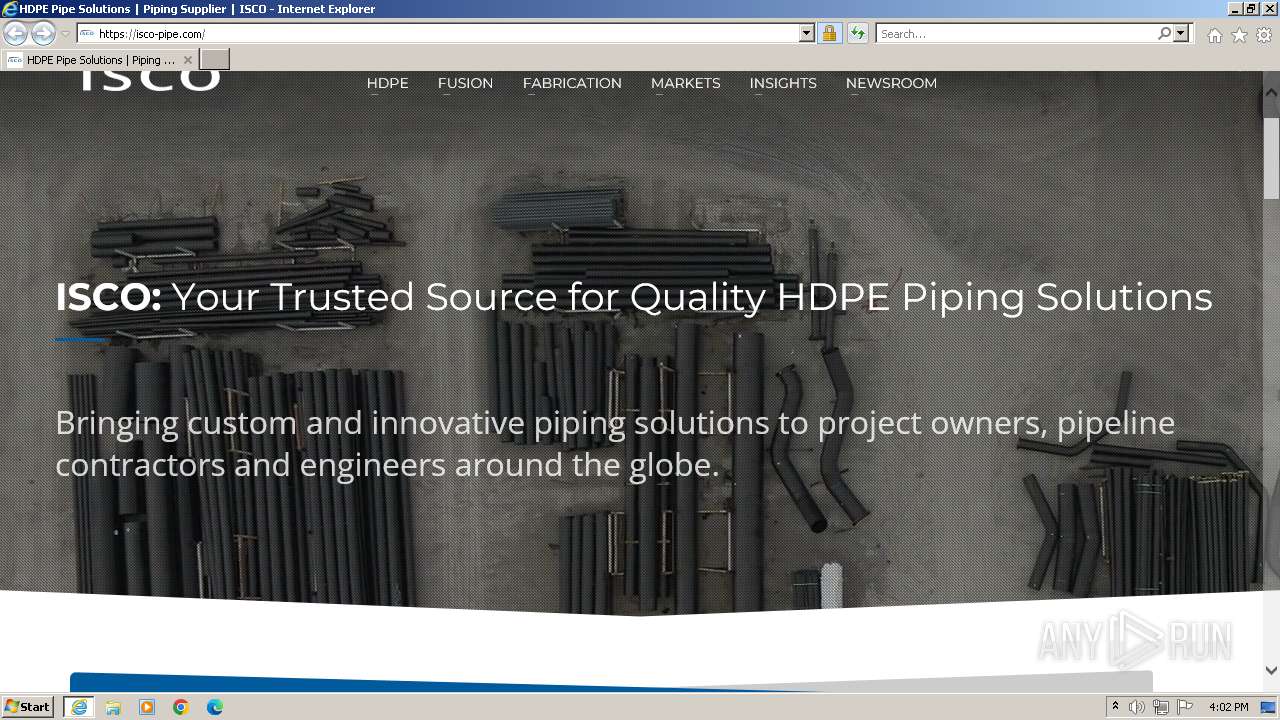The height and width of the screenshot is (720, 1280).
Task: Click the 4:02 PM clock
Action: [x=1228, y=707]
